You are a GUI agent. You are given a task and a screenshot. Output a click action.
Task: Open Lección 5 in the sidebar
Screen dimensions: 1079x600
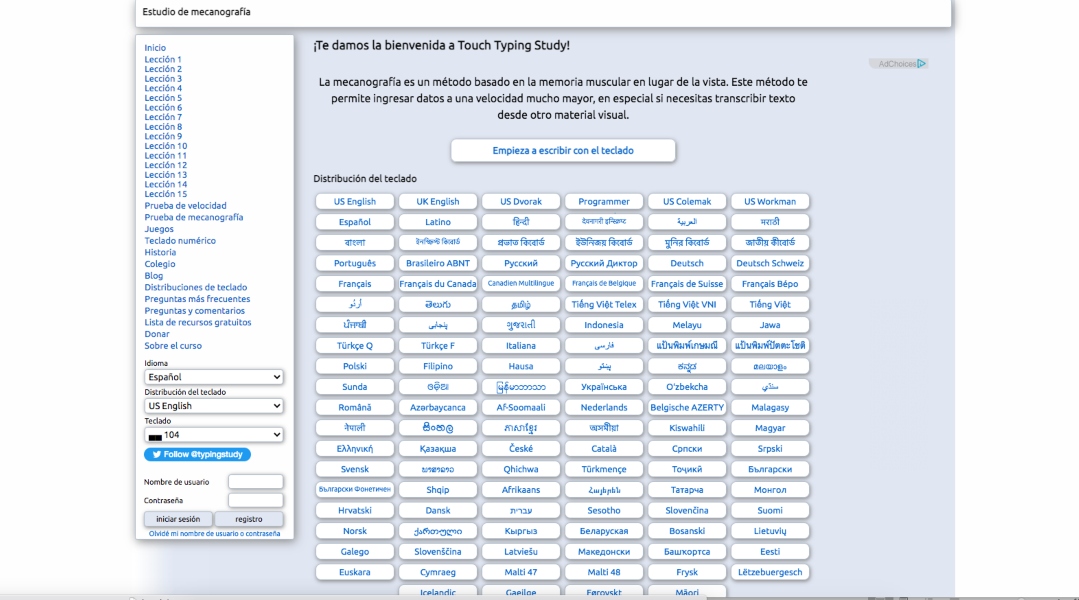click(163, 98)
